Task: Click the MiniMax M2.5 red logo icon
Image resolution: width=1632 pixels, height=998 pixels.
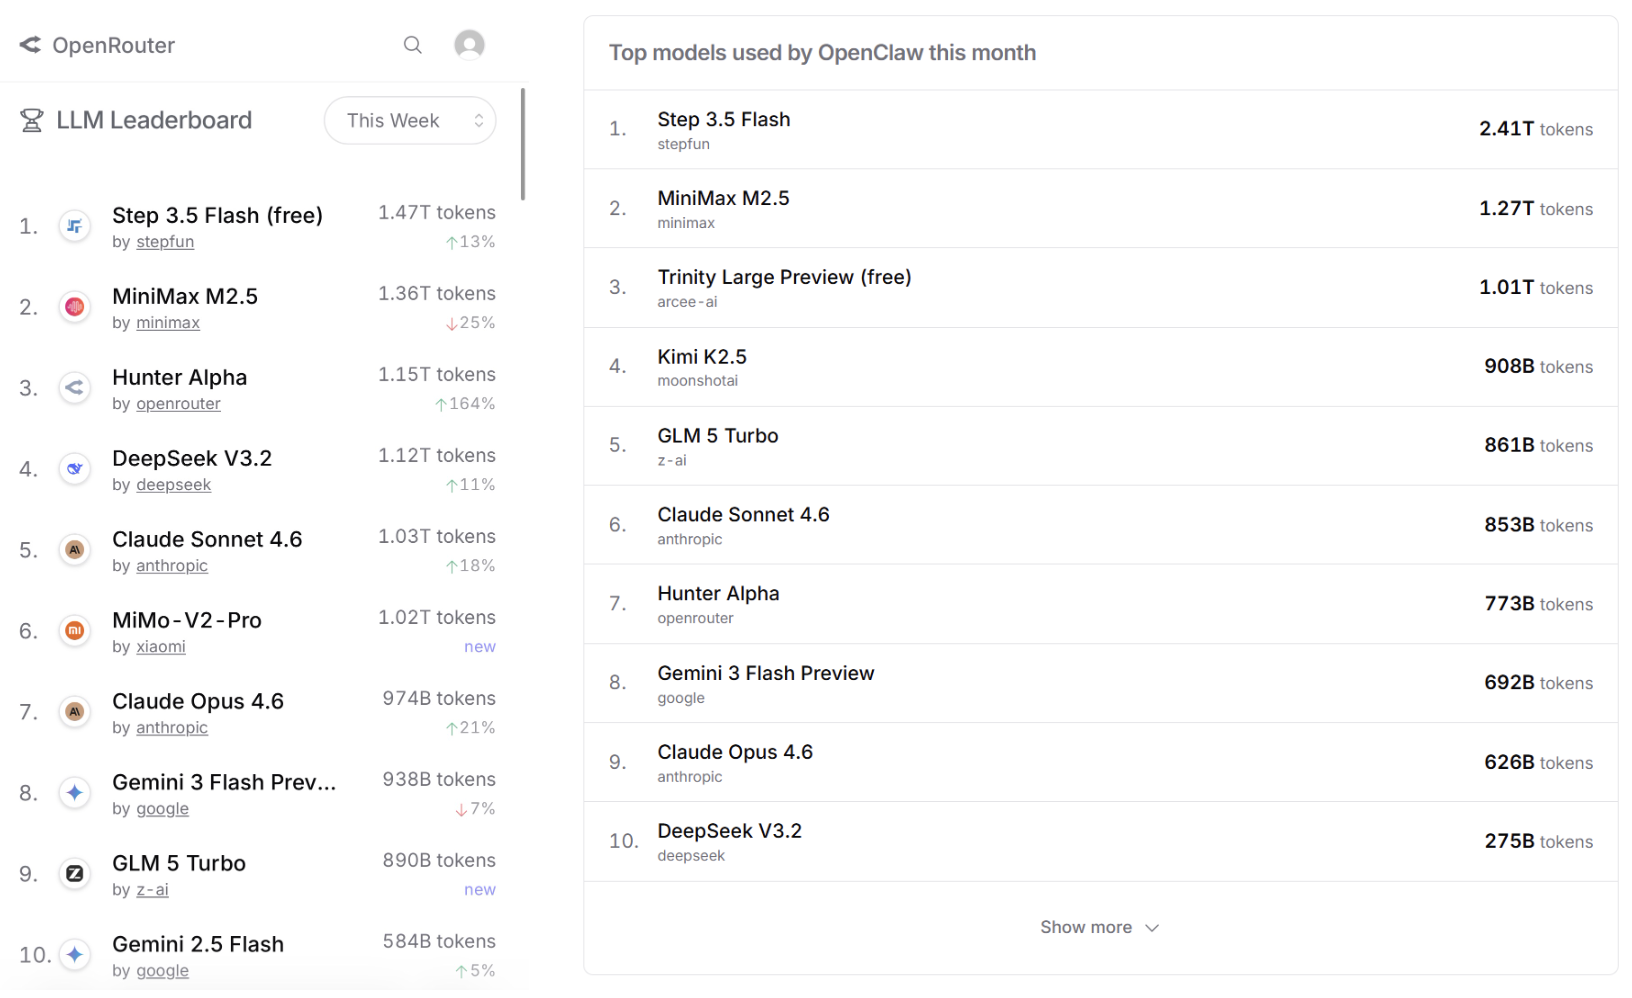Action: click(75, 307)
